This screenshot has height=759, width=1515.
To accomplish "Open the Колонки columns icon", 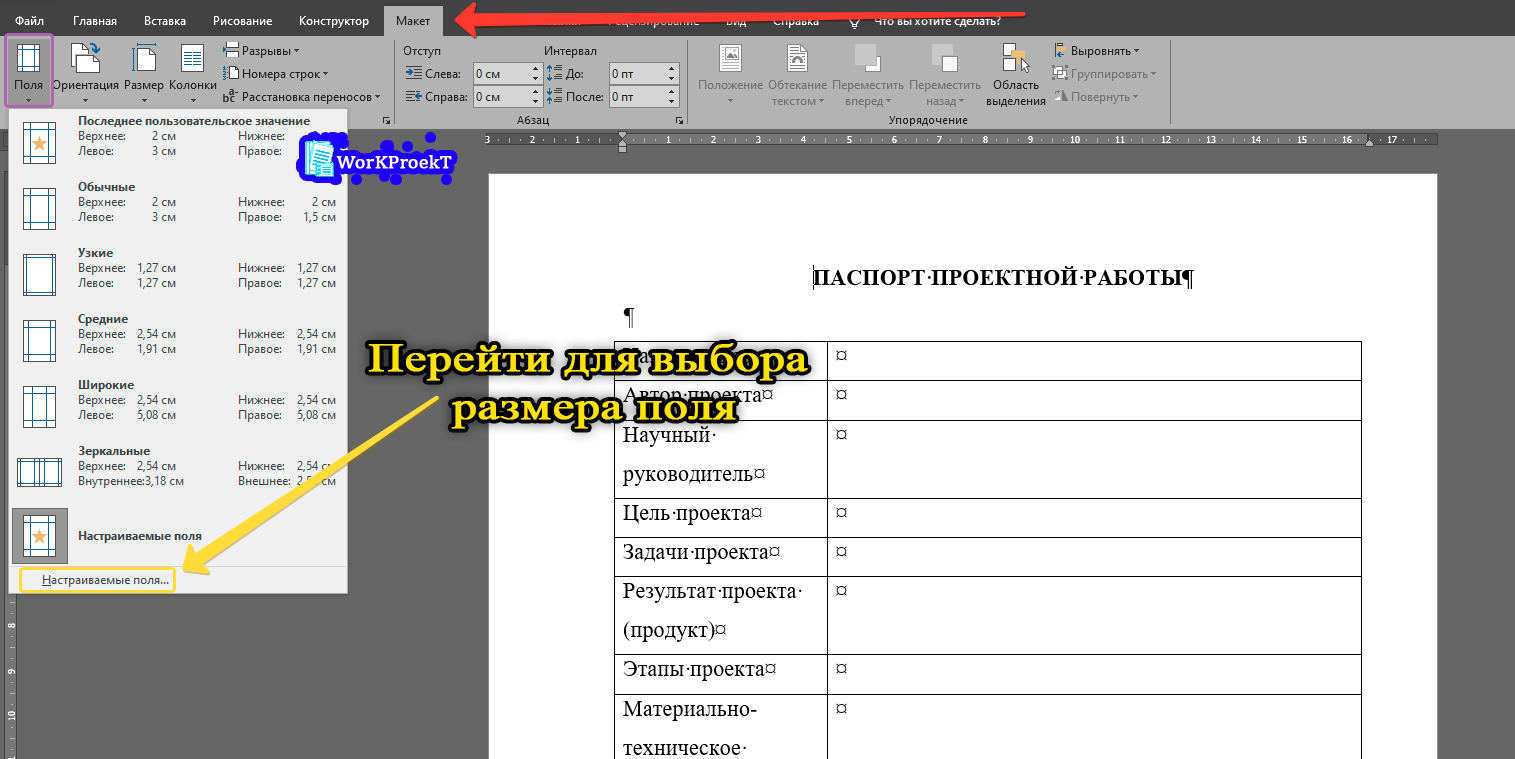I will (x=192, y=62).
